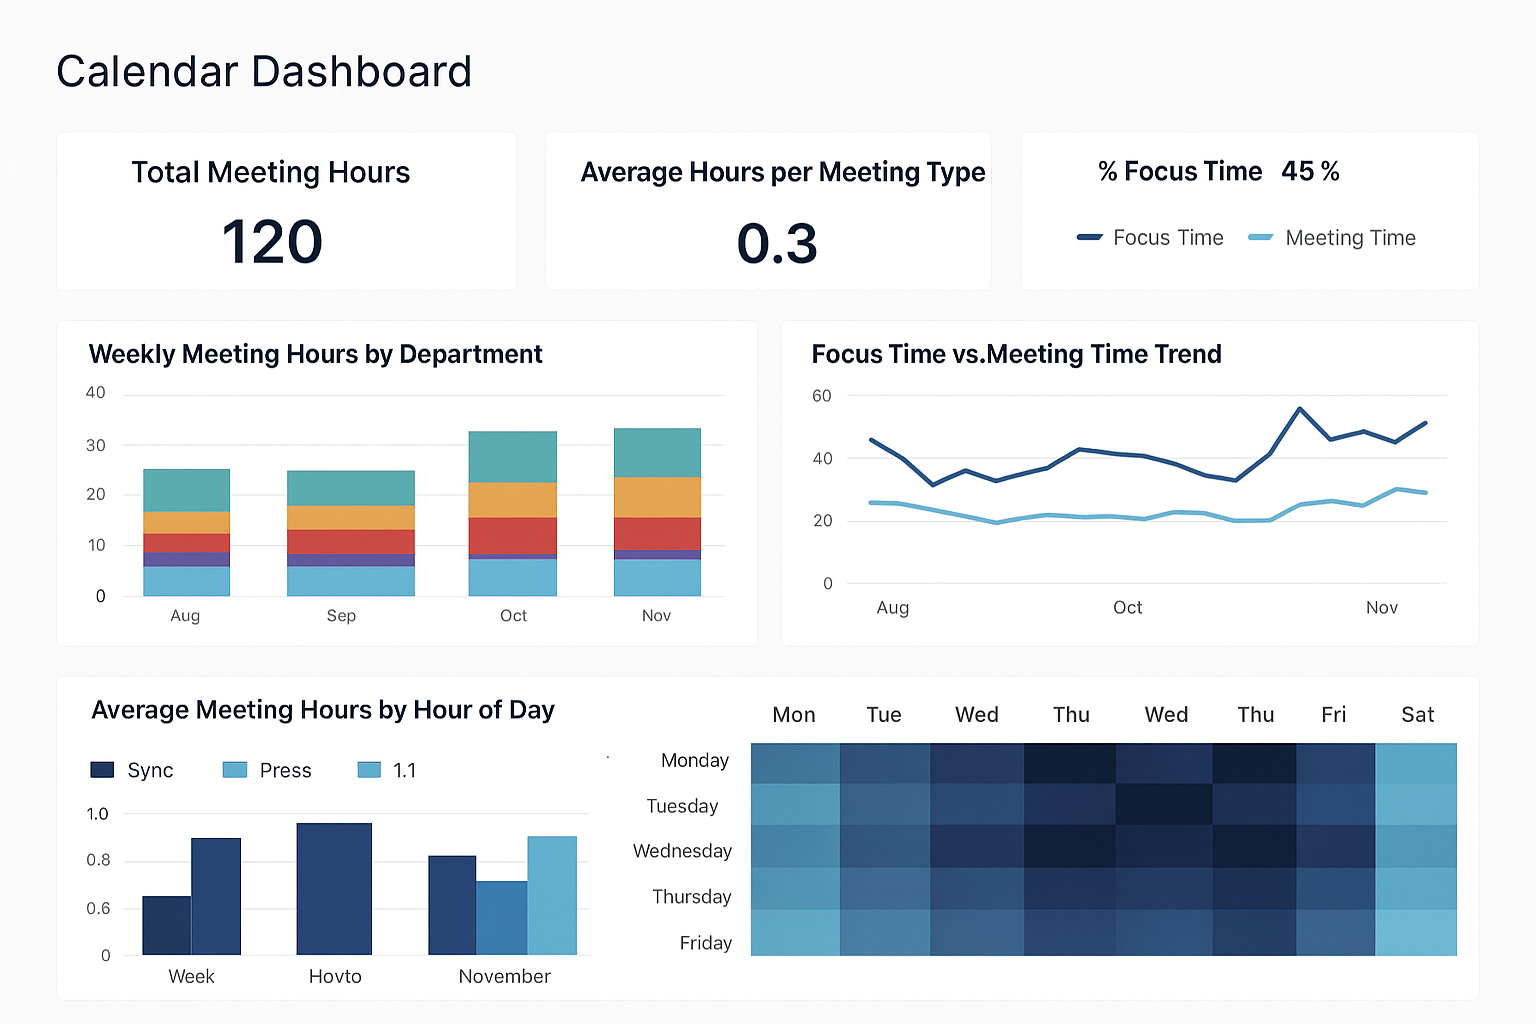Select the Meeting Time legend marker

(1259, 237)
